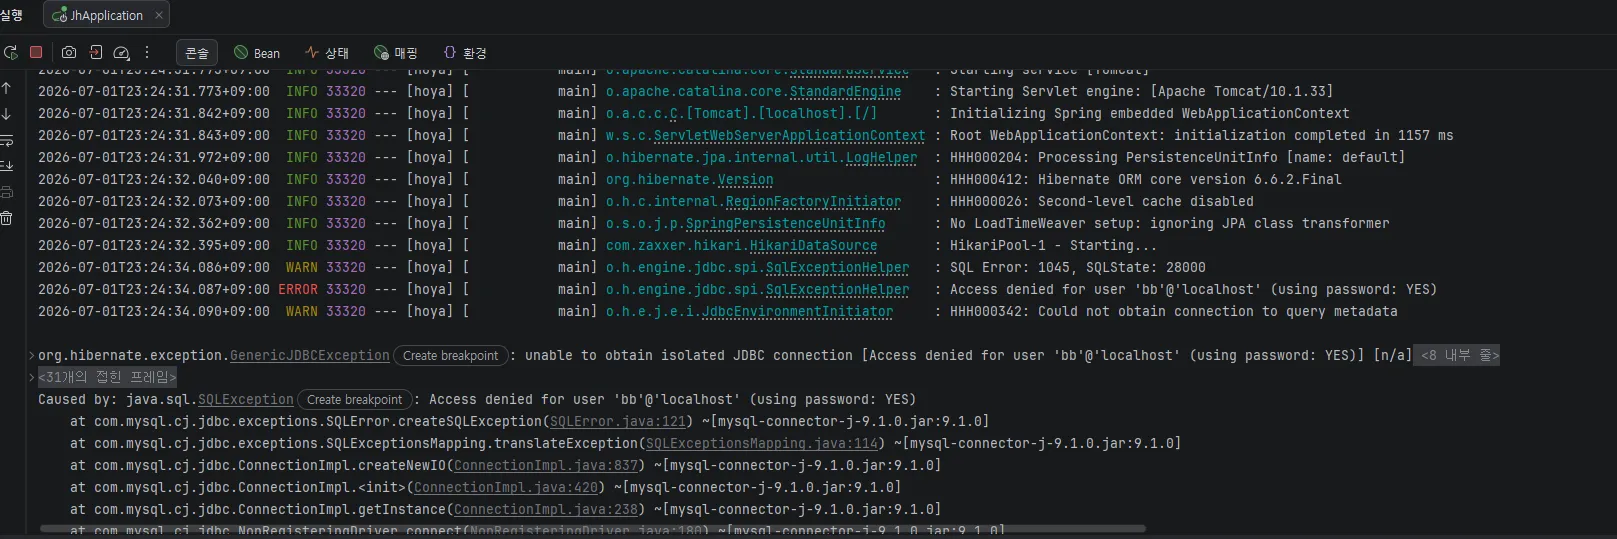
Task: Take a thread dump with camera icon
Action: point(69,52)
